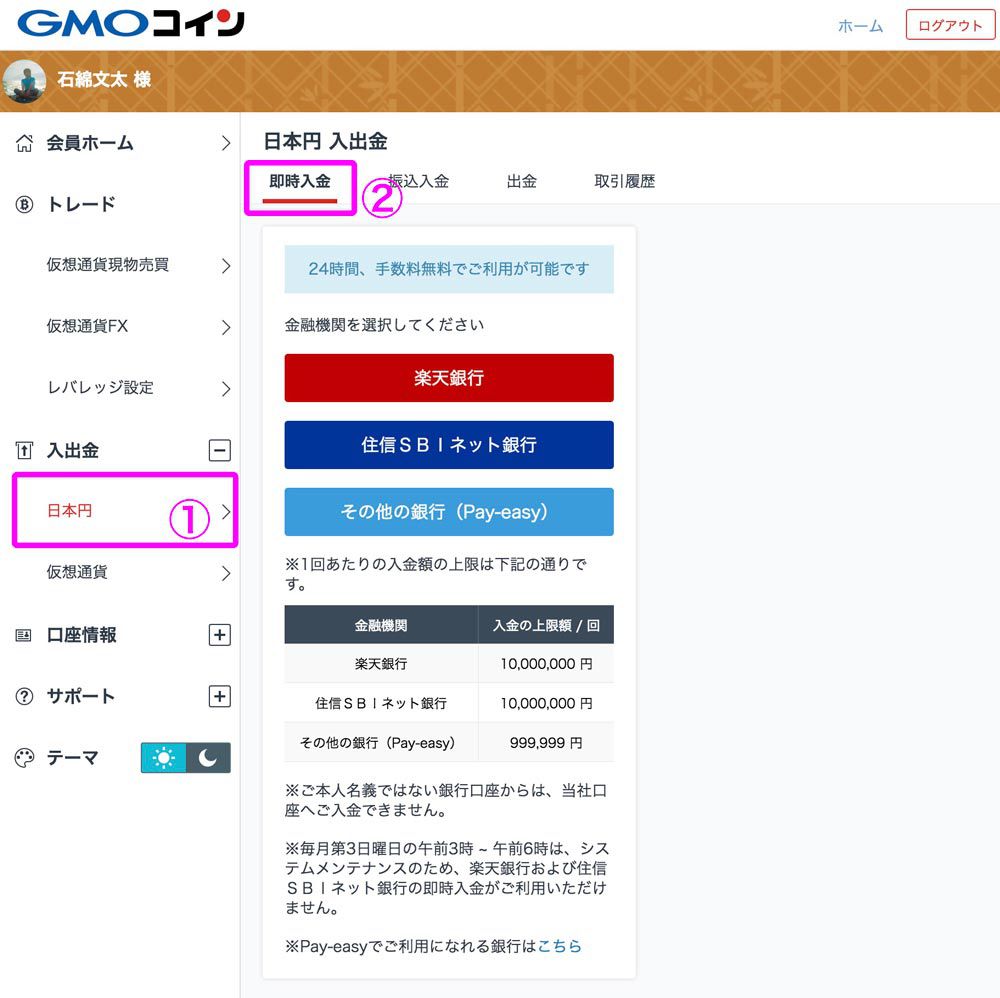The width and height of the screenshot is (1000, 998).
Task: Click the 住信SBIネット銀行 table cell
Action: click(x=381, y=703)
